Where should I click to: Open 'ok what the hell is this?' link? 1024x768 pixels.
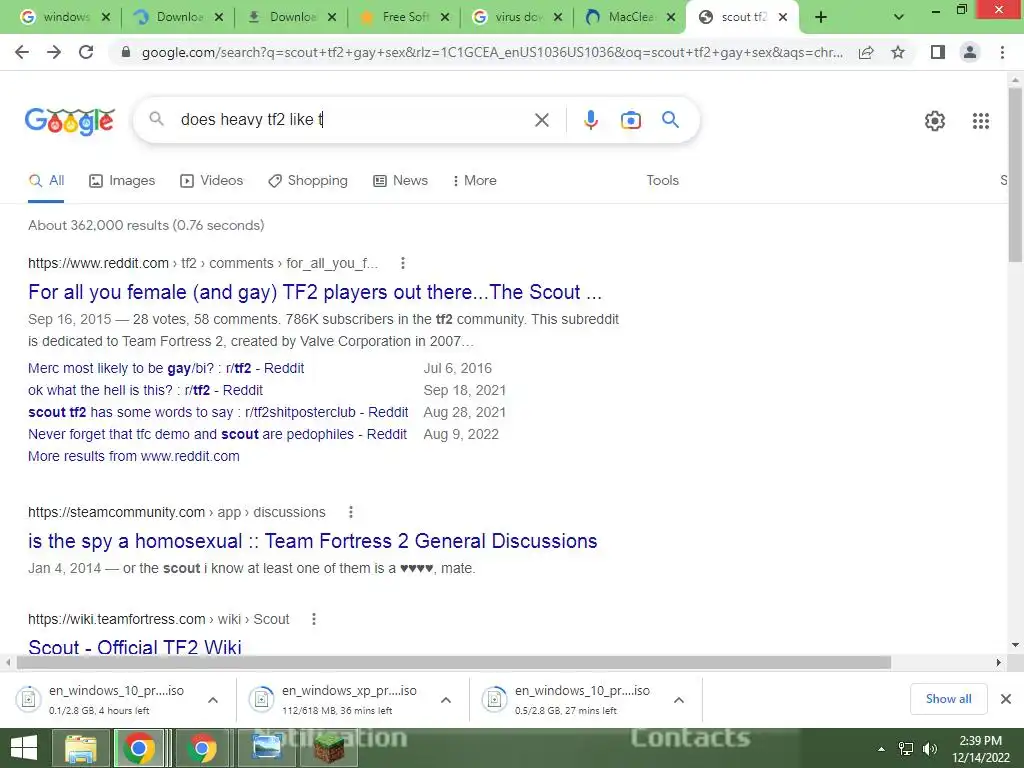tap(145, 391)
